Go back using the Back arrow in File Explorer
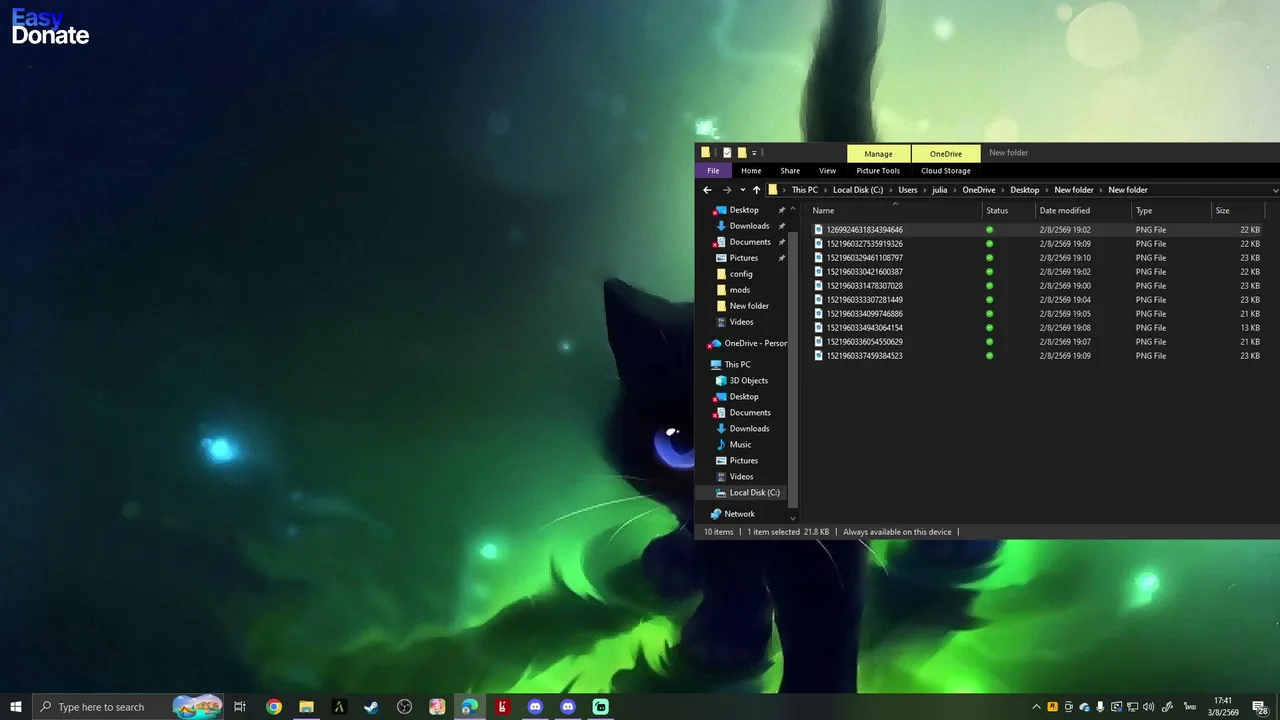This screenshot has height=720, width=1280. pyautogui.click(x=707, y=190)
